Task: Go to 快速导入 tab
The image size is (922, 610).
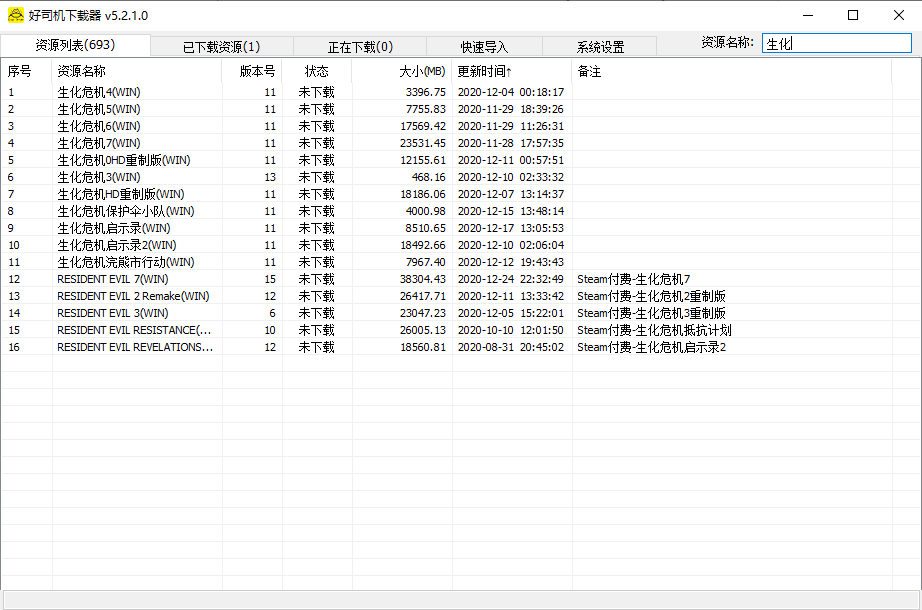Action: coord(484,46)
